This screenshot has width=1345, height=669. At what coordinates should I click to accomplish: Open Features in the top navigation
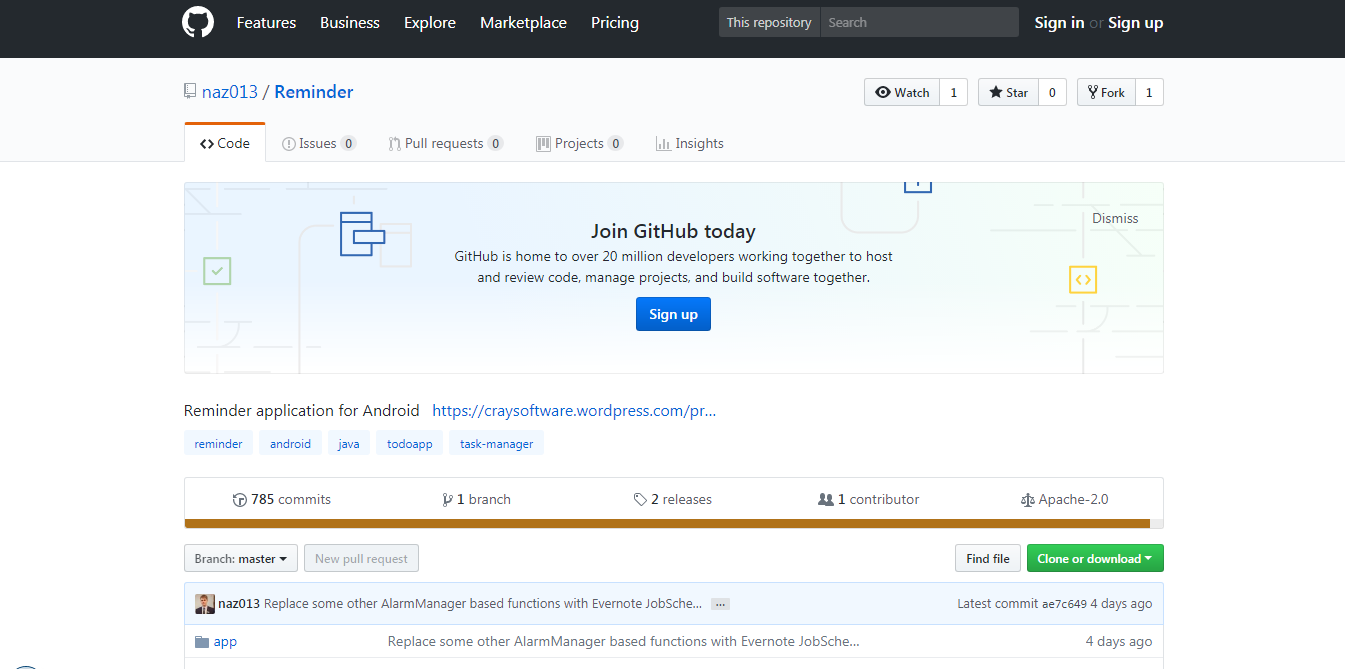point(266,22)
